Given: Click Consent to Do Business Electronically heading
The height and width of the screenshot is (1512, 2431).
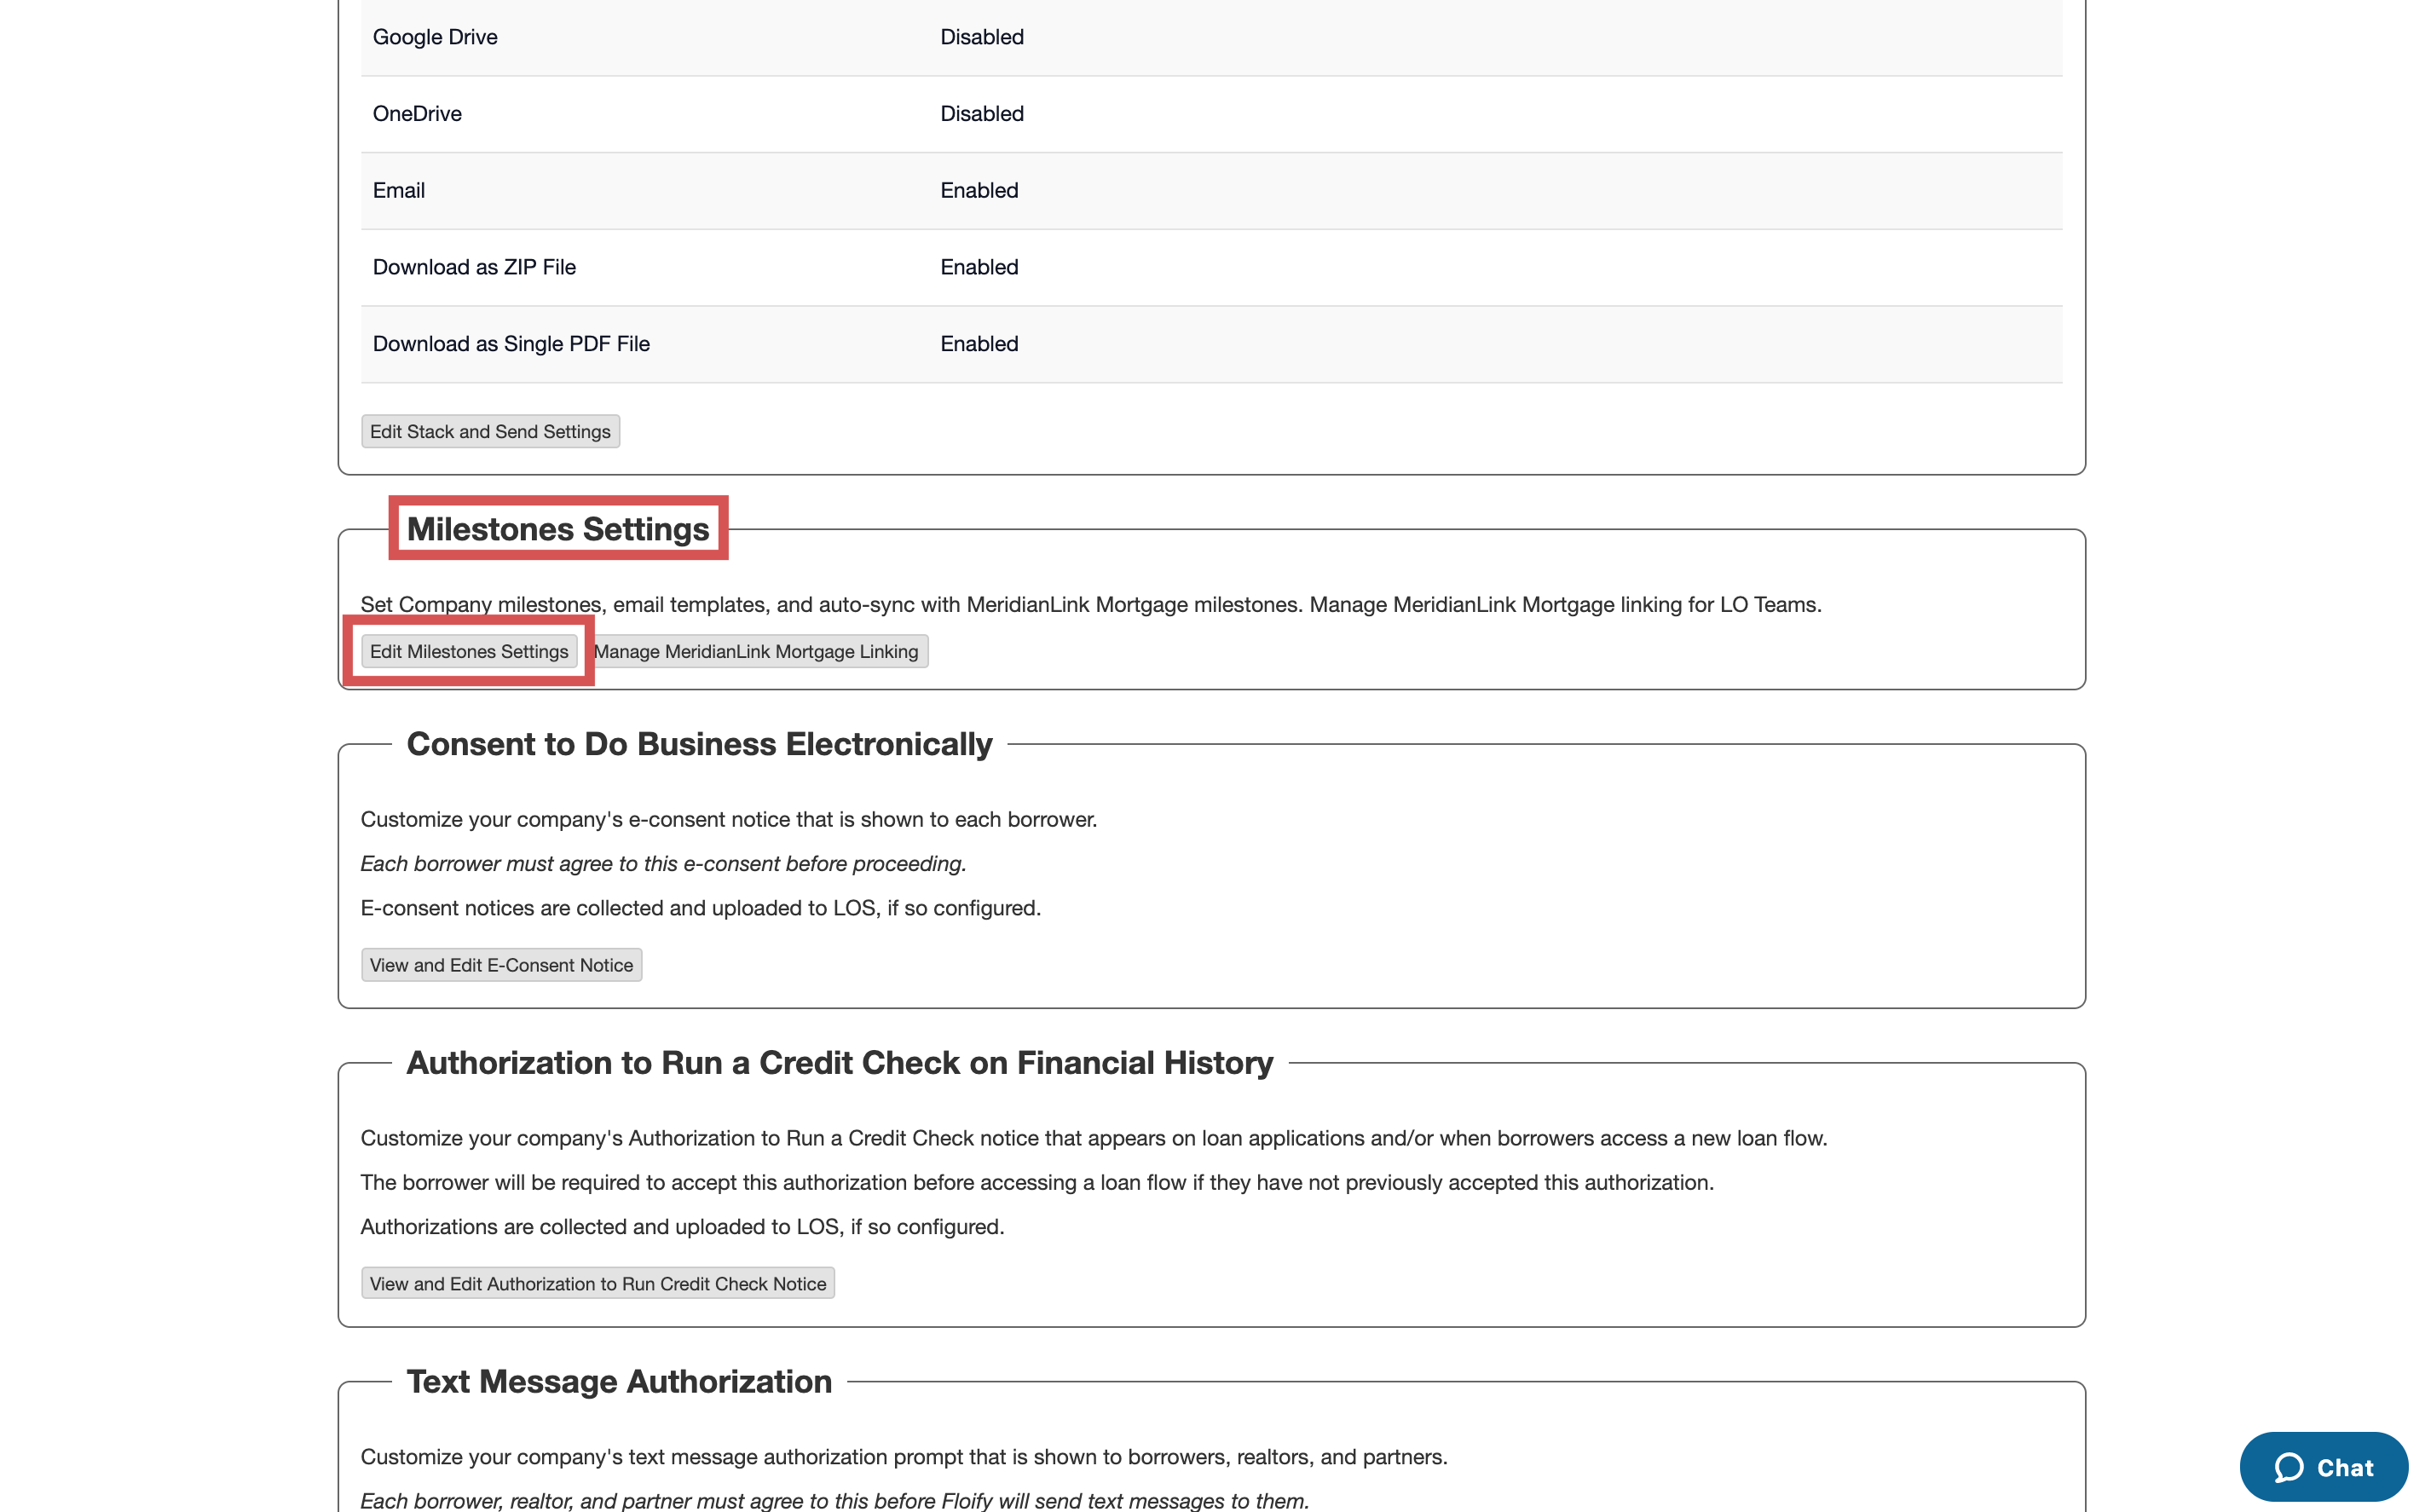Looking at the screenshot, I should pyautogui.click(x=699, y=744).
